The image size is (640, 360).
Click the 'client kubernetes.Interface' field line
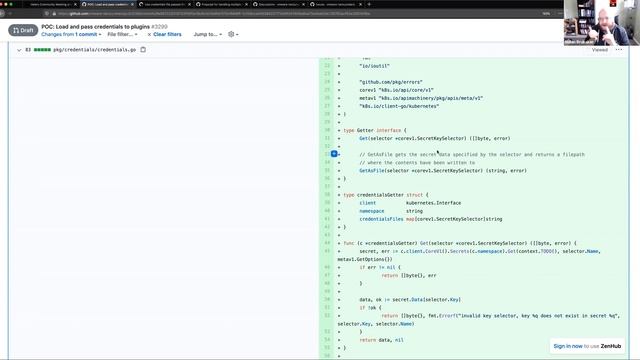coord(410,203)
